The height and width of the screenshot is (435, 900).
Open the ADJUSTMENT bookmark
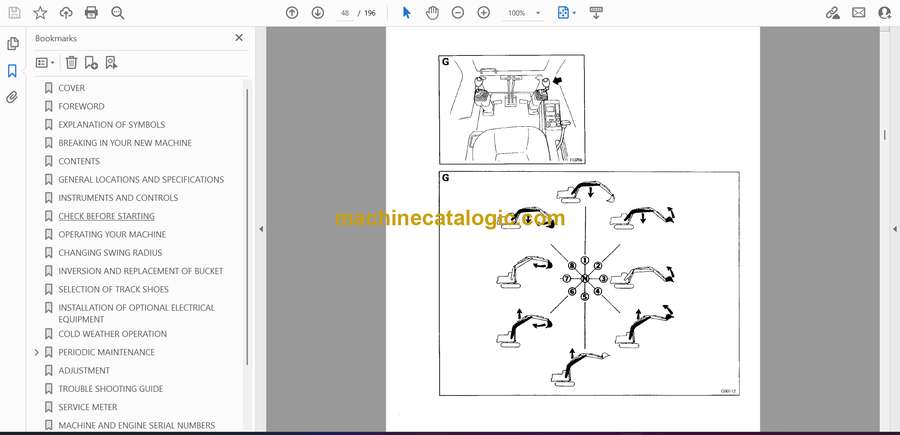pos(84,371)
